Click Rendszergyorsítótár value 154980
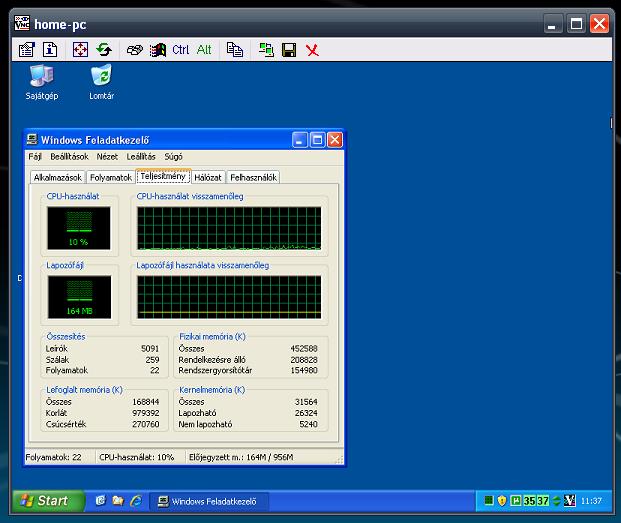Screen dimensions: 621x523 [304, 370]
